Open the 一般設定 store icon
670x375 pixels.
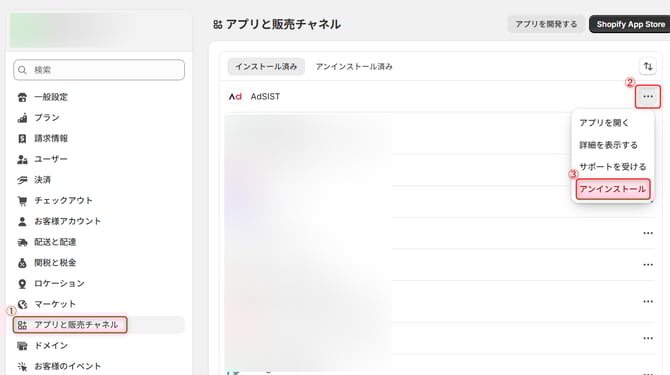tap(22, 97)
